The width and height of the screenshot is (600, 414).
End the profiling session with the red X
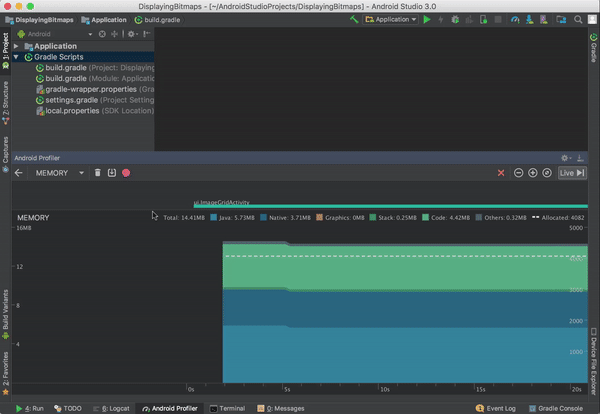(x=501, y=173)
